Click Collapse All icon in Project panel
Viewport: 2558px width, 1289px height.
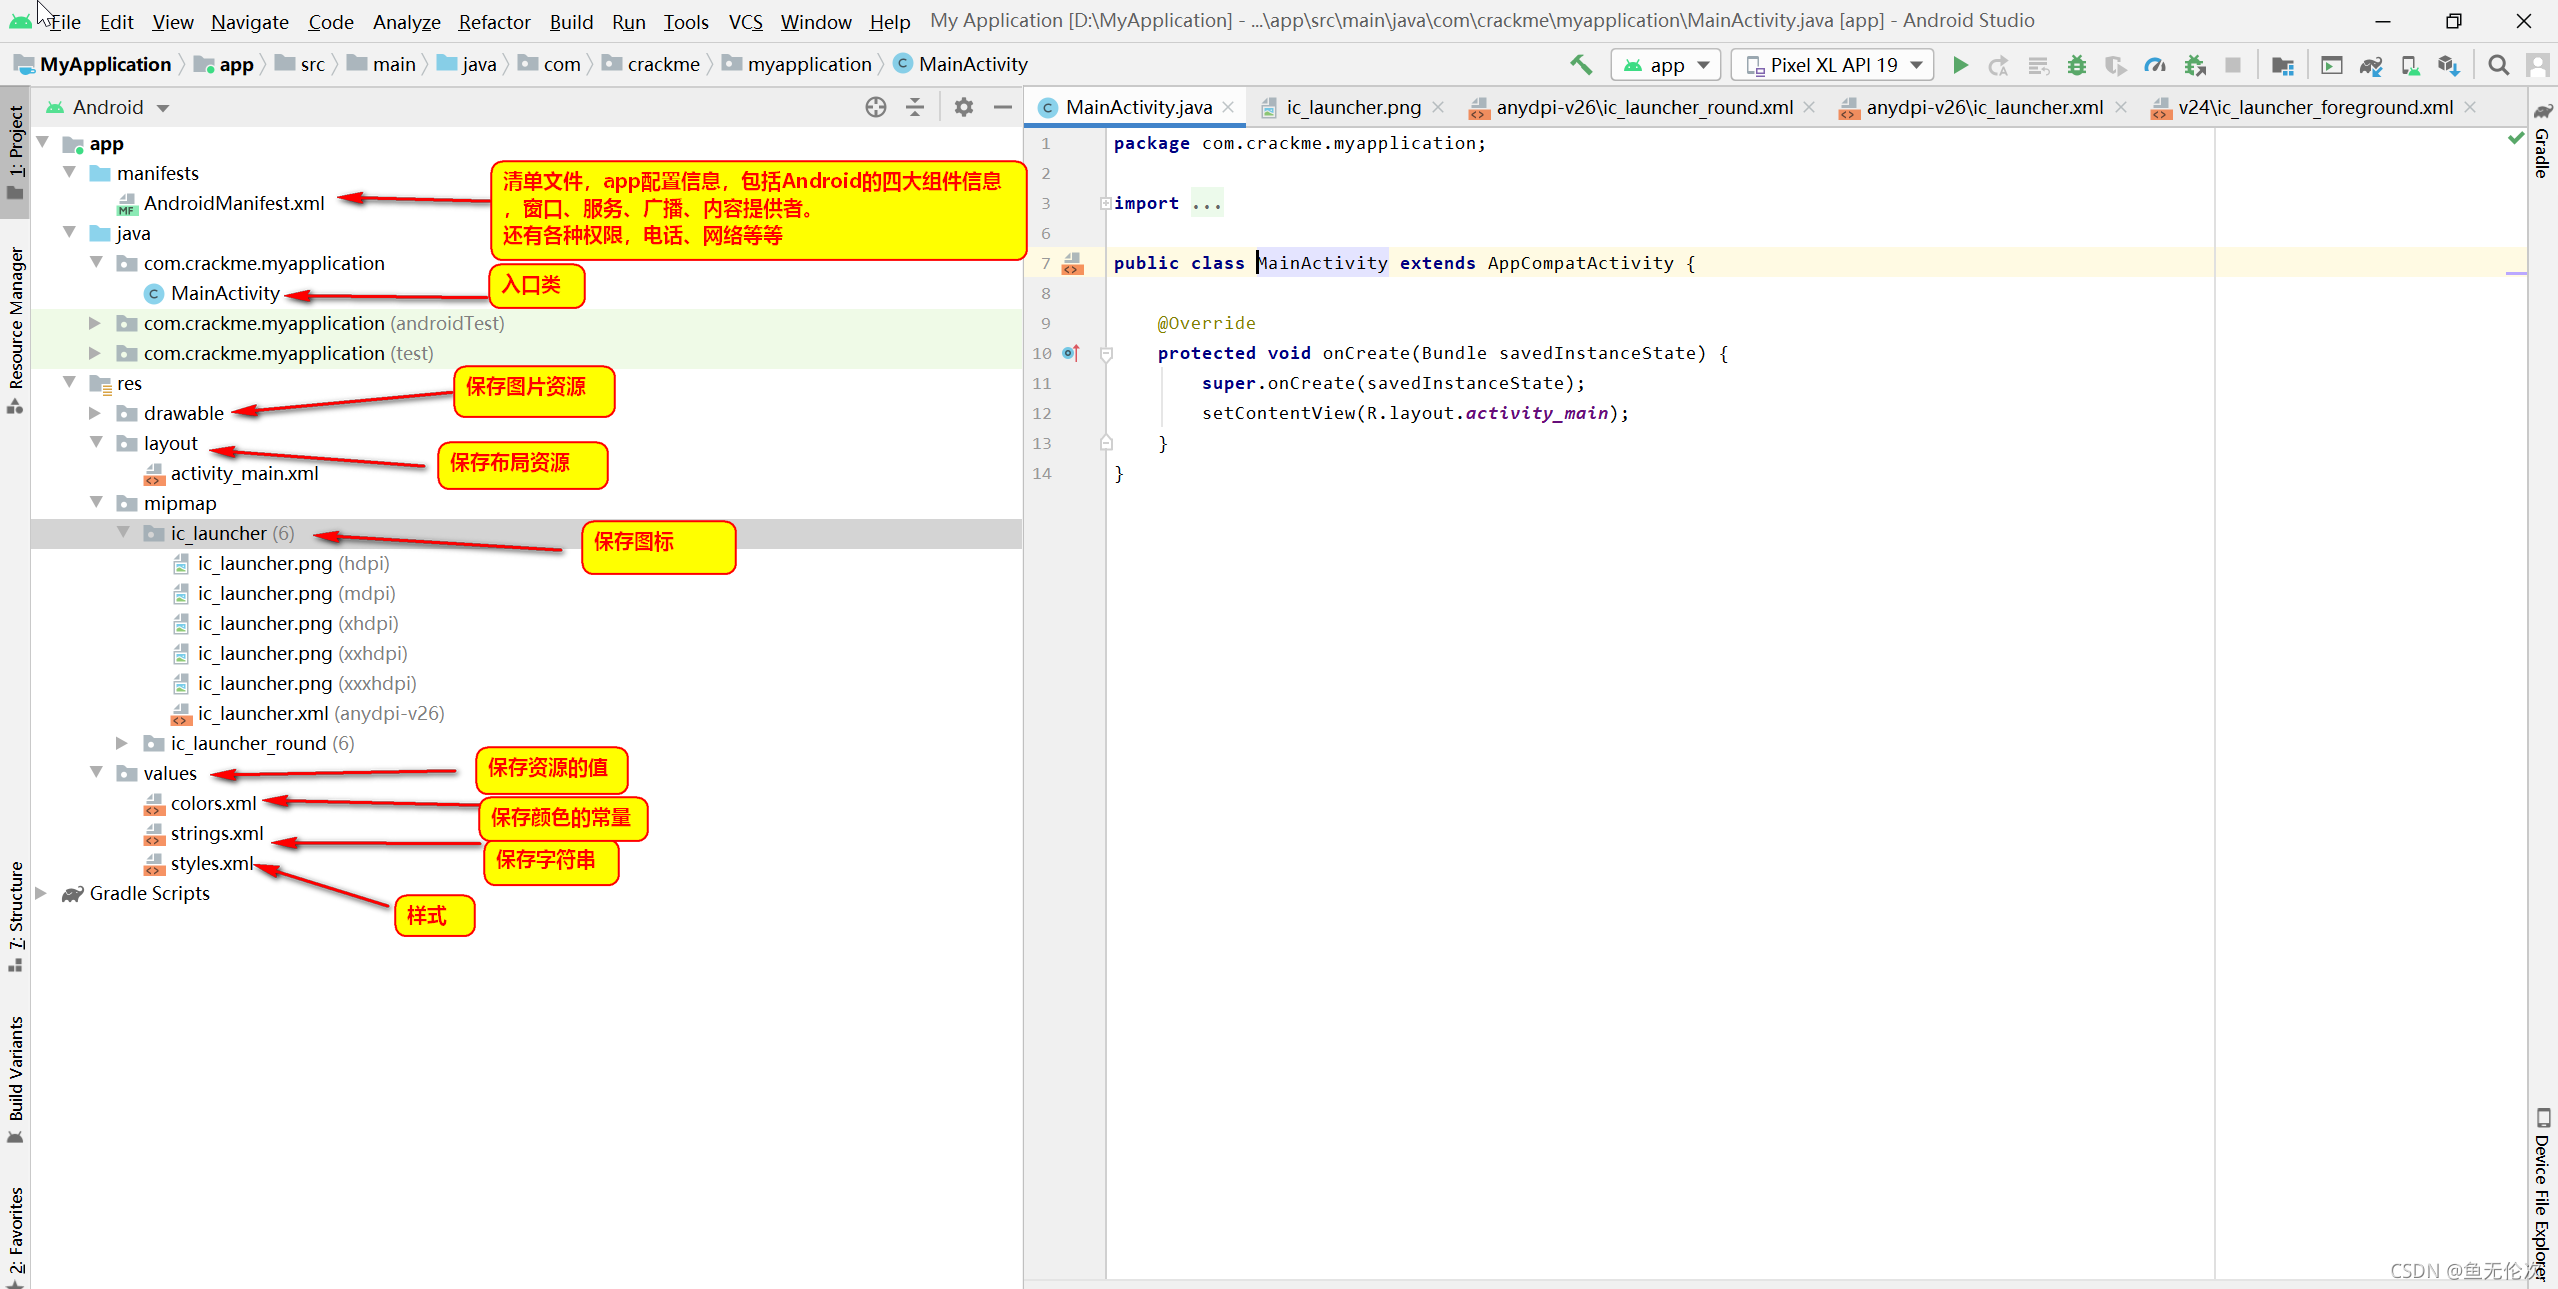(x=915, y=107)
